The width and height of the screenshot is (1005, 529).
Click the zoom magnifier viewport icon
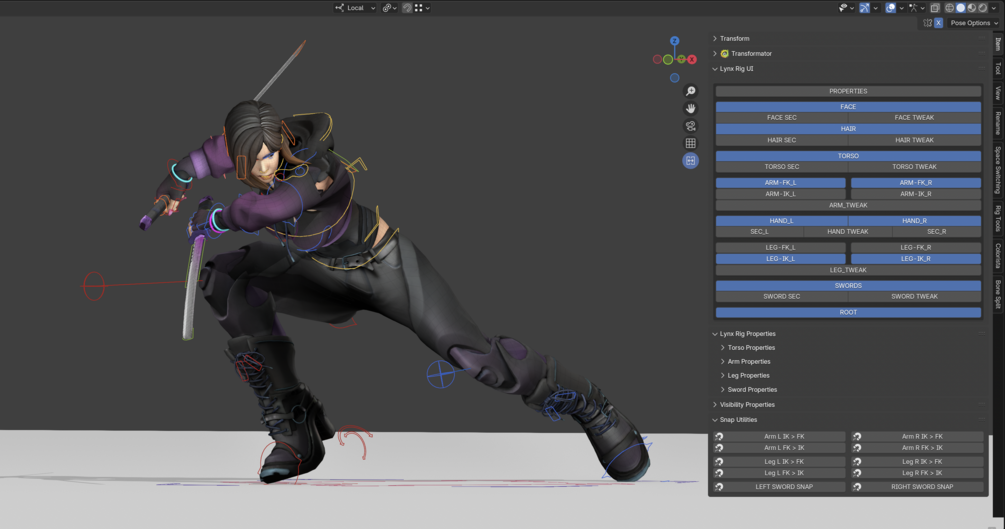click(690, 91)
